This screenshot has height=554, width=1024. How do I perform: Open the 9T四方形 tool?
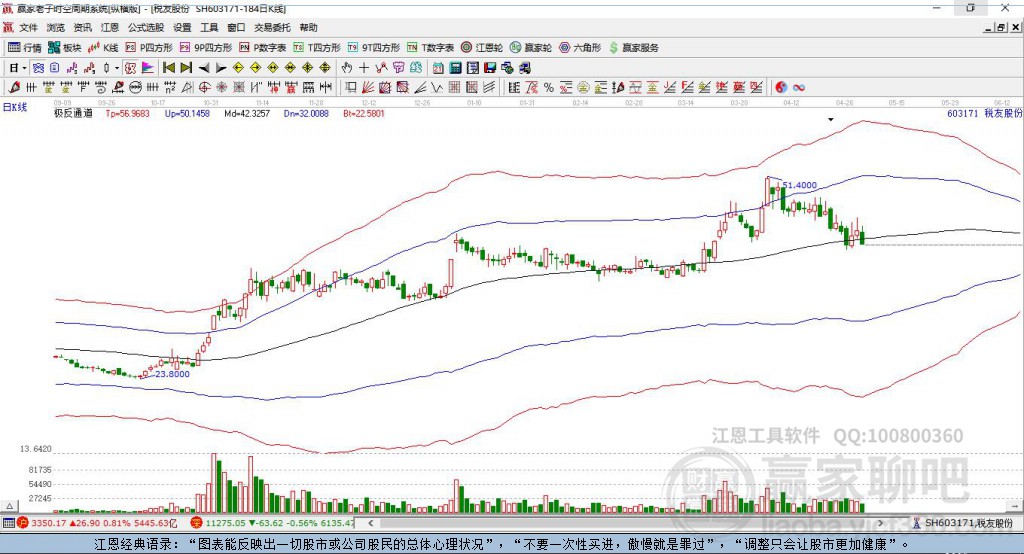(x=374, y=48)
